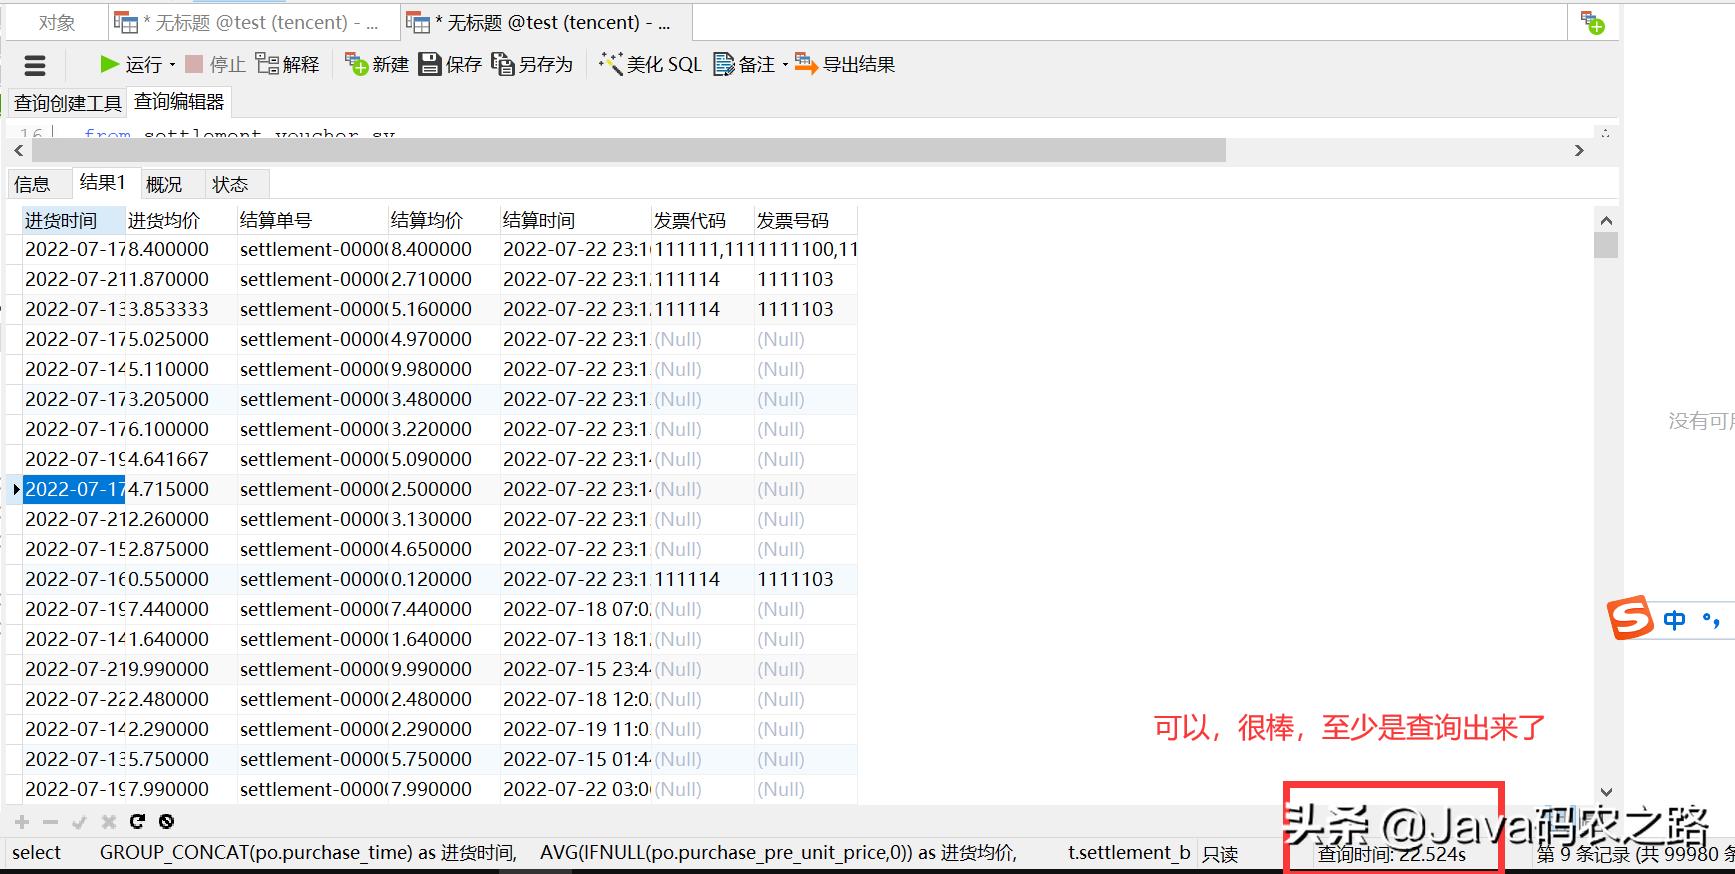
Task: Select 结算时间 2022-07-13 18:1 cell
Action: (x=575, y=639)
